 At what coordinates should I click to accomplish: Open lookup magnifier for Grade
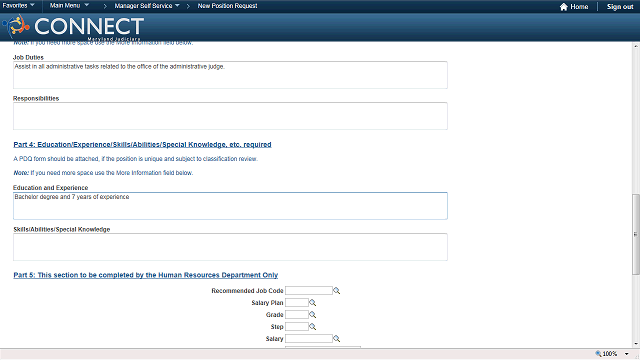tap(313, 315)
